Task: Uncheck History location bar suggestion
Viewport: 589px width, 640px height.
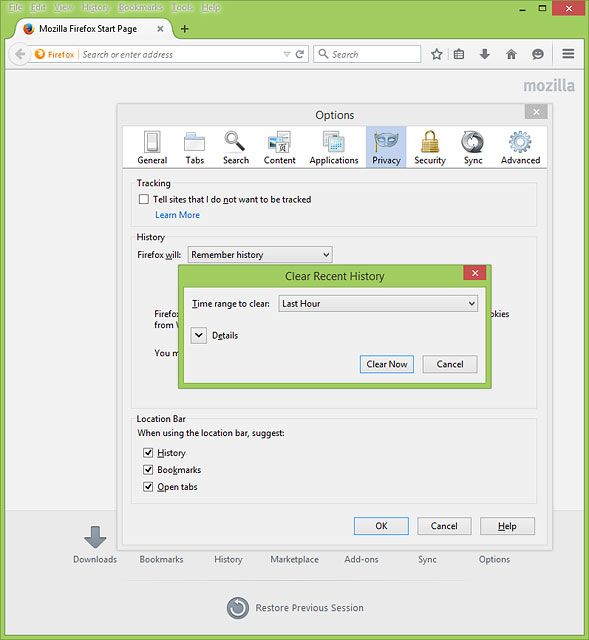Action: 148,453
